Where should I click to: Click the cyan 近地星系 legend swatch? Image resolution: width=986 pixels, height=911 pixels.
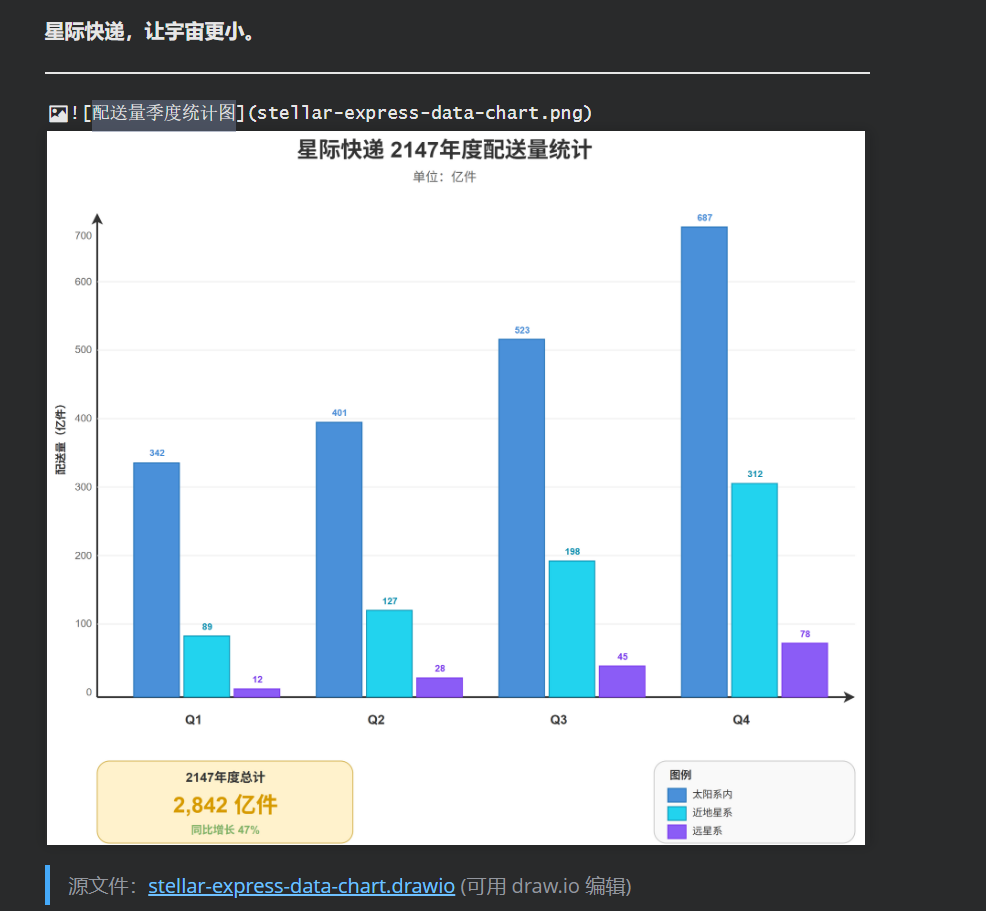coord(677,814)
